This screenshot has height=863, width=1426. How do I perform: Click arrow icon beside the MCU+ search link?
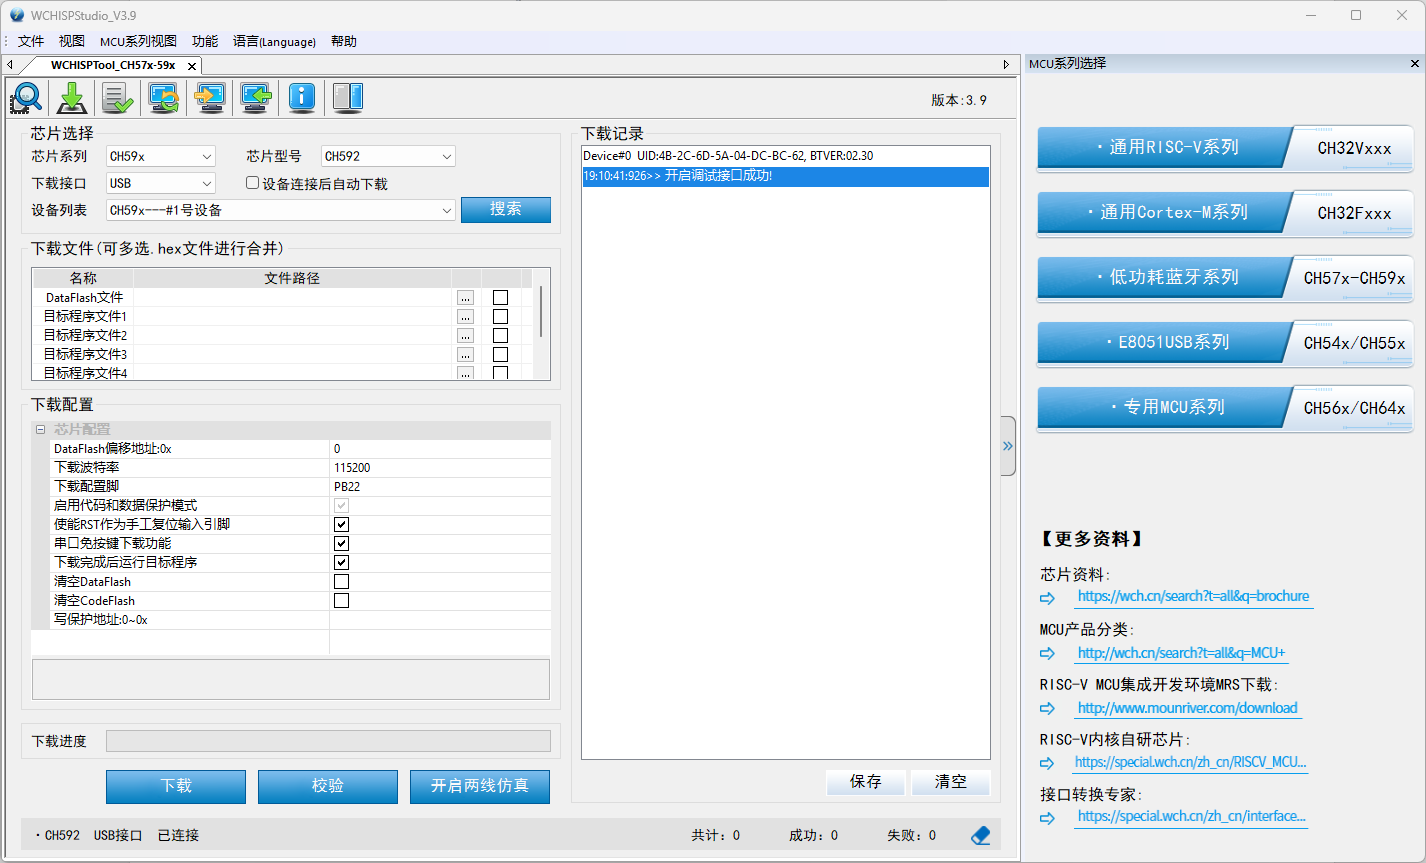tap(1047, 654)
